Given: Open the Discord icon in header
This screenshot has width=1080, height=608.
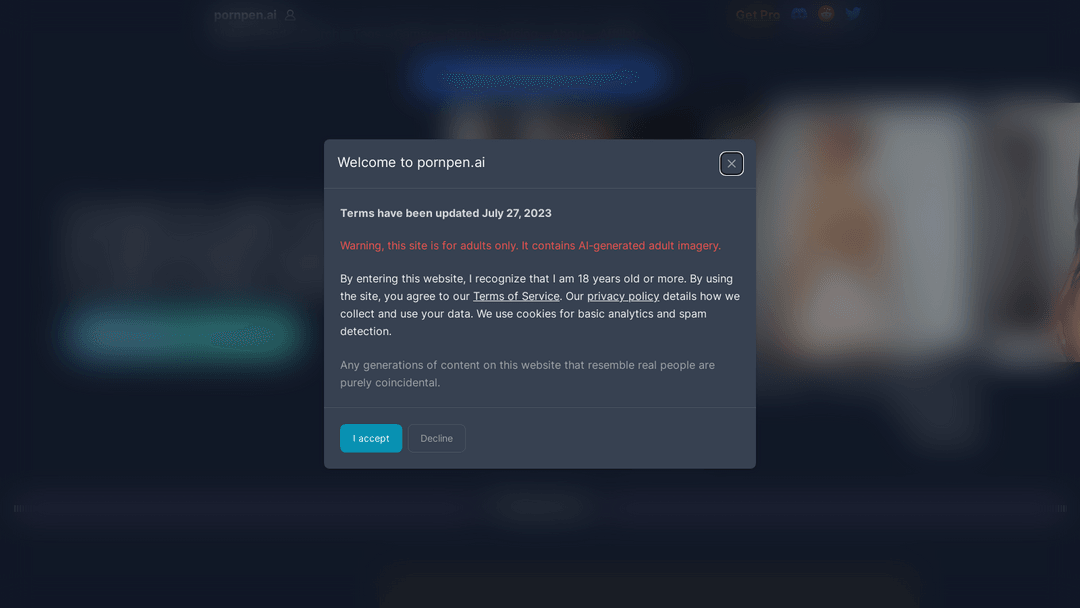Looking at the screenshot, I should pos(799,14).
